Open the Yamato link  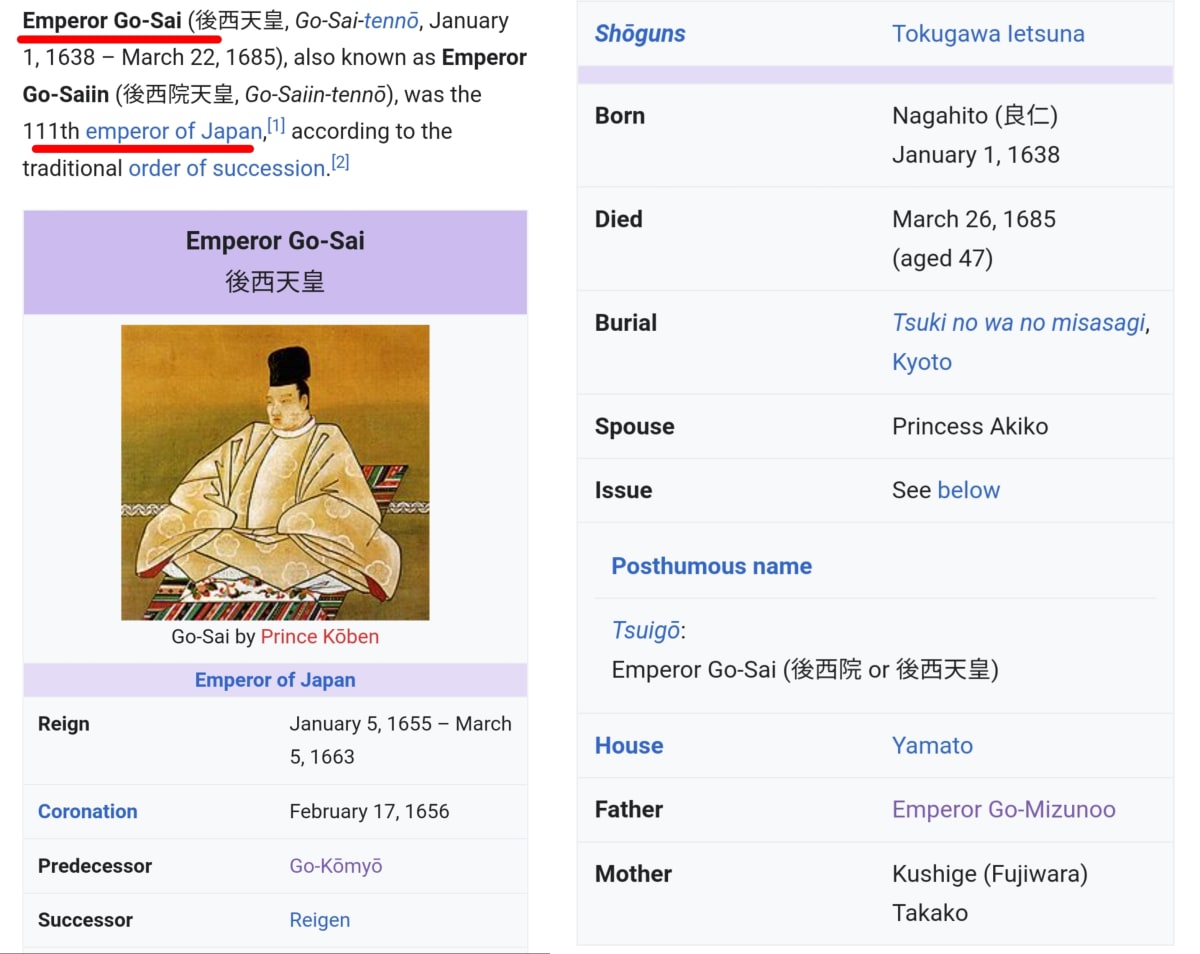pyautogui.click(x=932, y=746)
